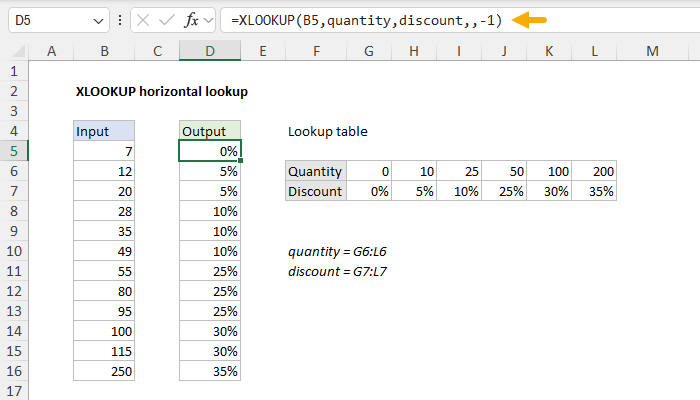This screenshot has width=700, height=400.
Task: Select row 10 header
Action: 14,251
